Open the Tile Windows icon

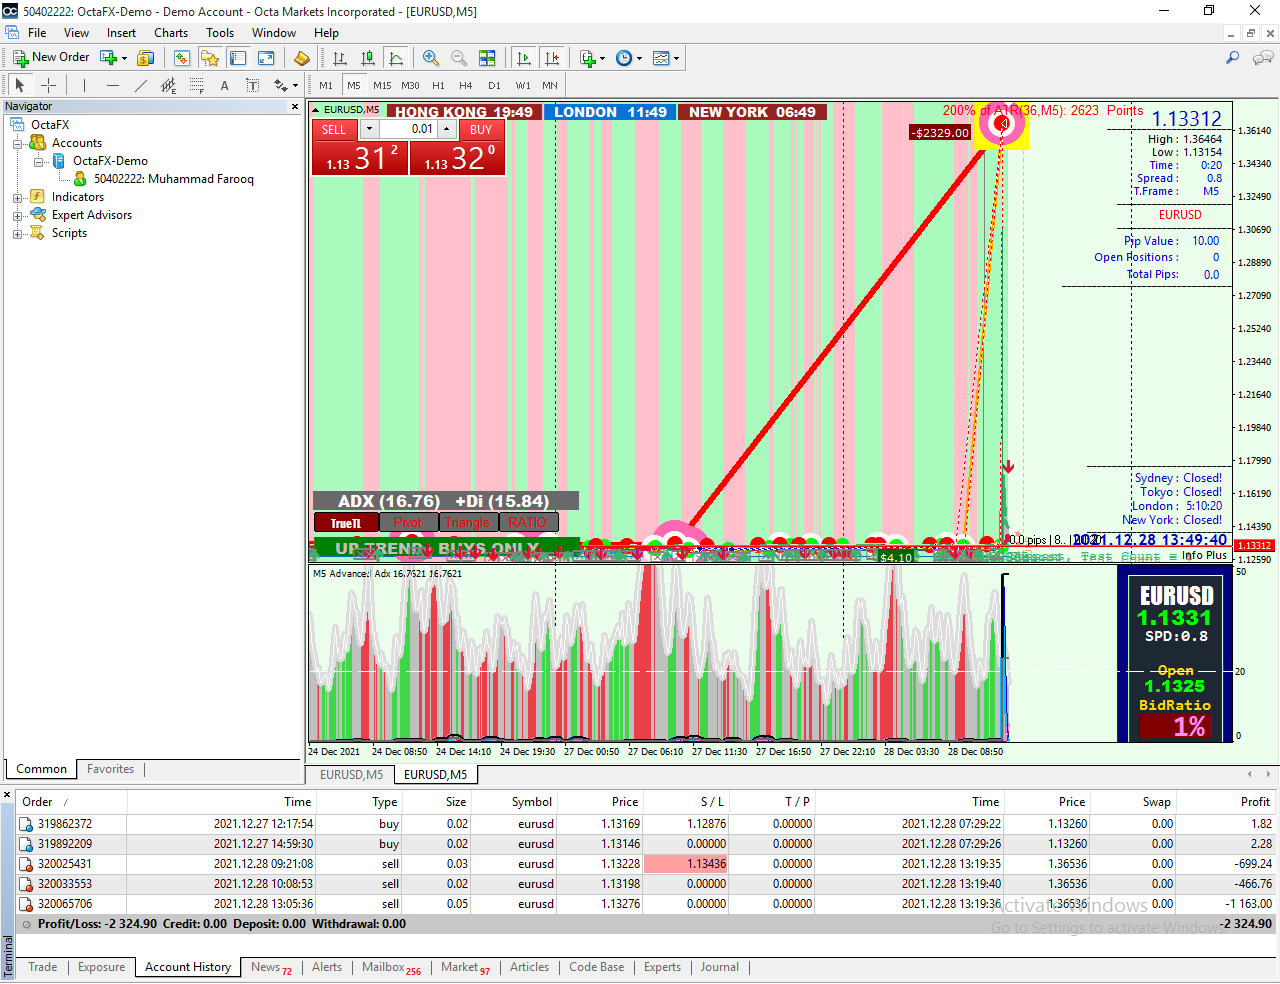[487, 58]
